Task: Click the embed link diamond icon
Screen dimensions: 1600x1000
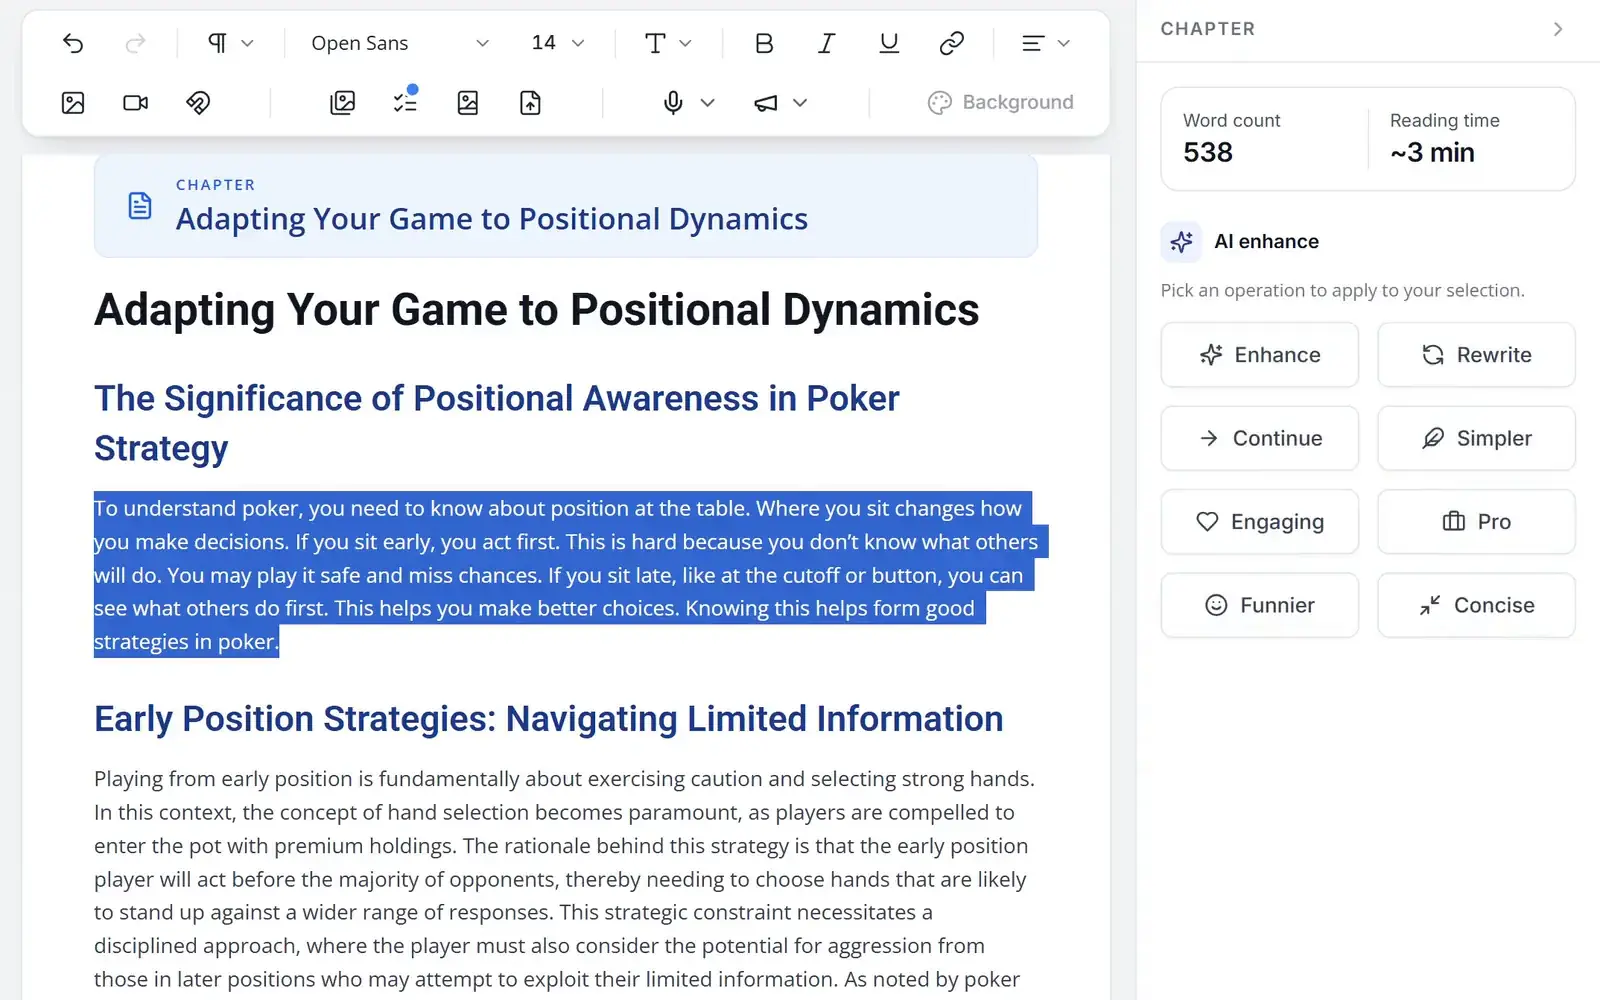Action: click(198, 102)
